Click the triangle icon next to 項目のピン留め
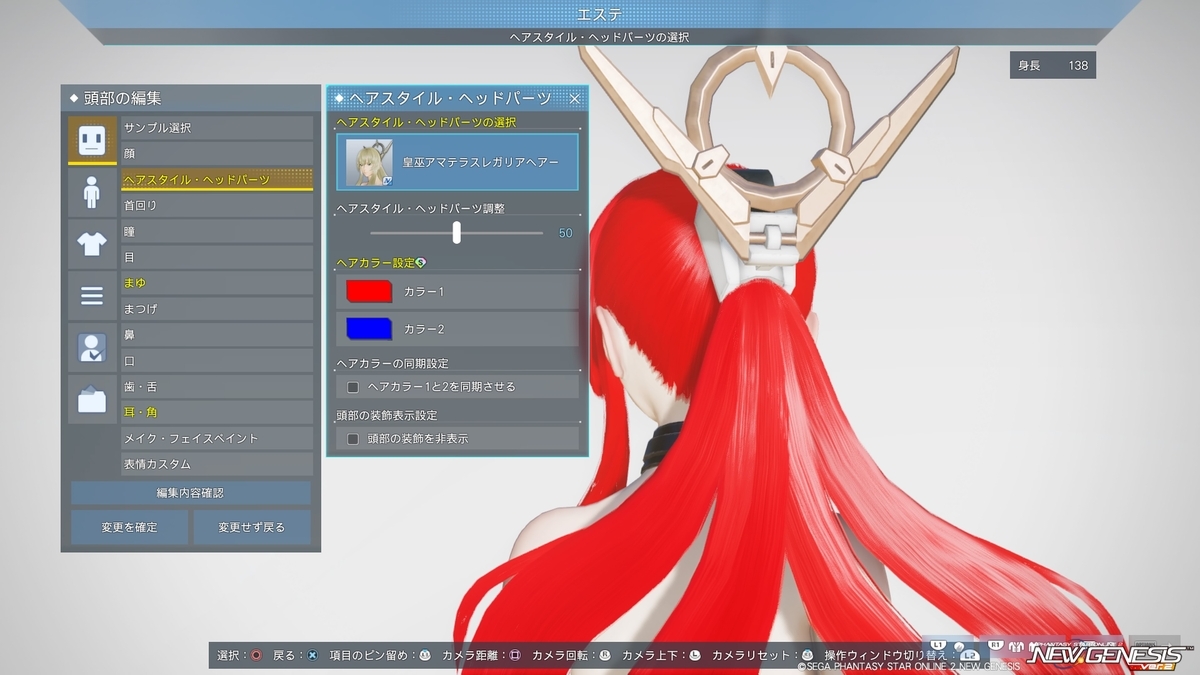1200x675 pixels. click(x=424, y=655)
